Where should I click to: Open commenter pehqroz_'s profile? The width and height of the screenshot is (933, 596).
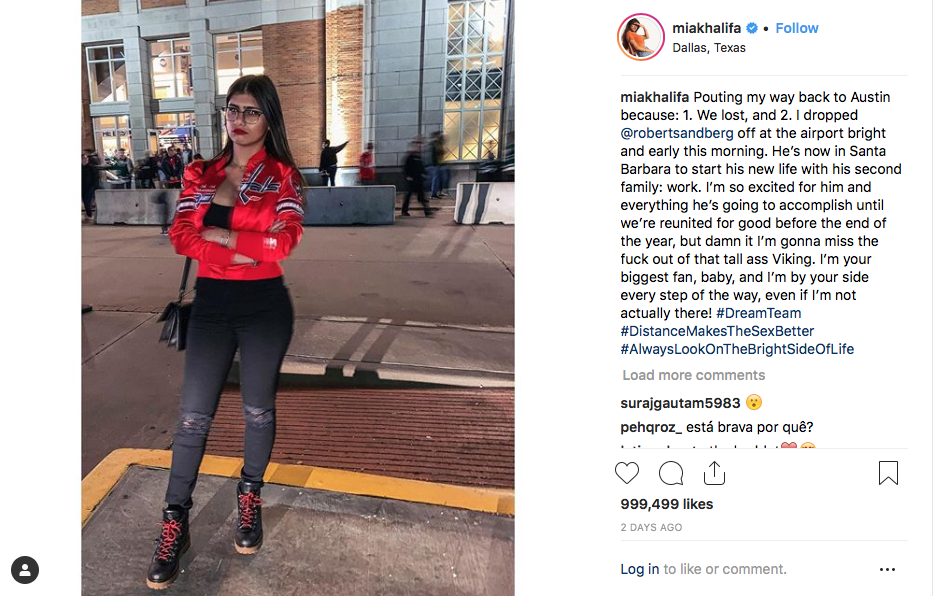coord(651,427)
